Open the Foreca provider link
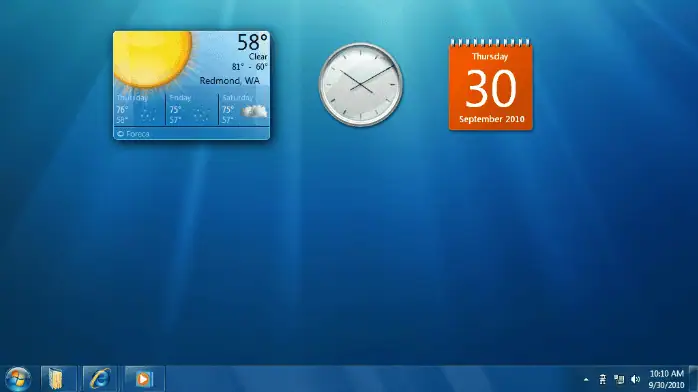The height and width of the screenshot is (392, 698). (x=134, y=134)
